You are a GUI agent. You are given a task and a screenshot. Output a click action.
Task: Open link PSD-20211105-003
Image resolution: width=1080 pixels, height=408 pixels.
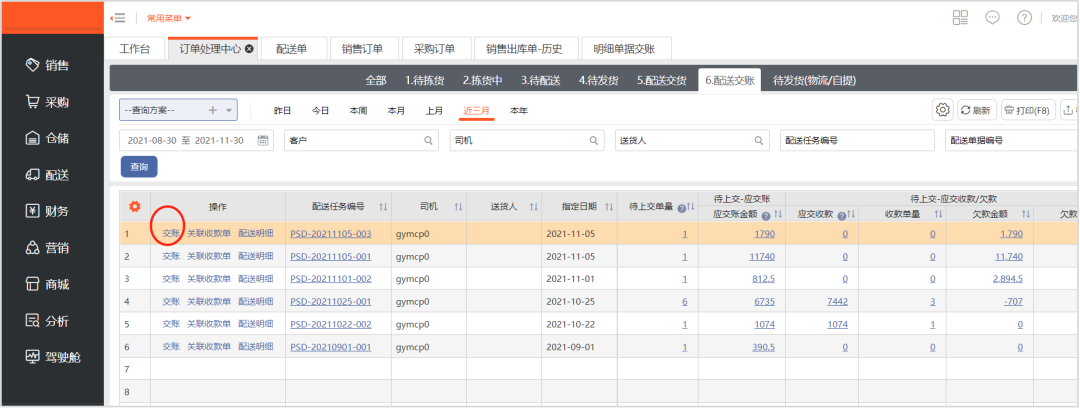point(330,234)
